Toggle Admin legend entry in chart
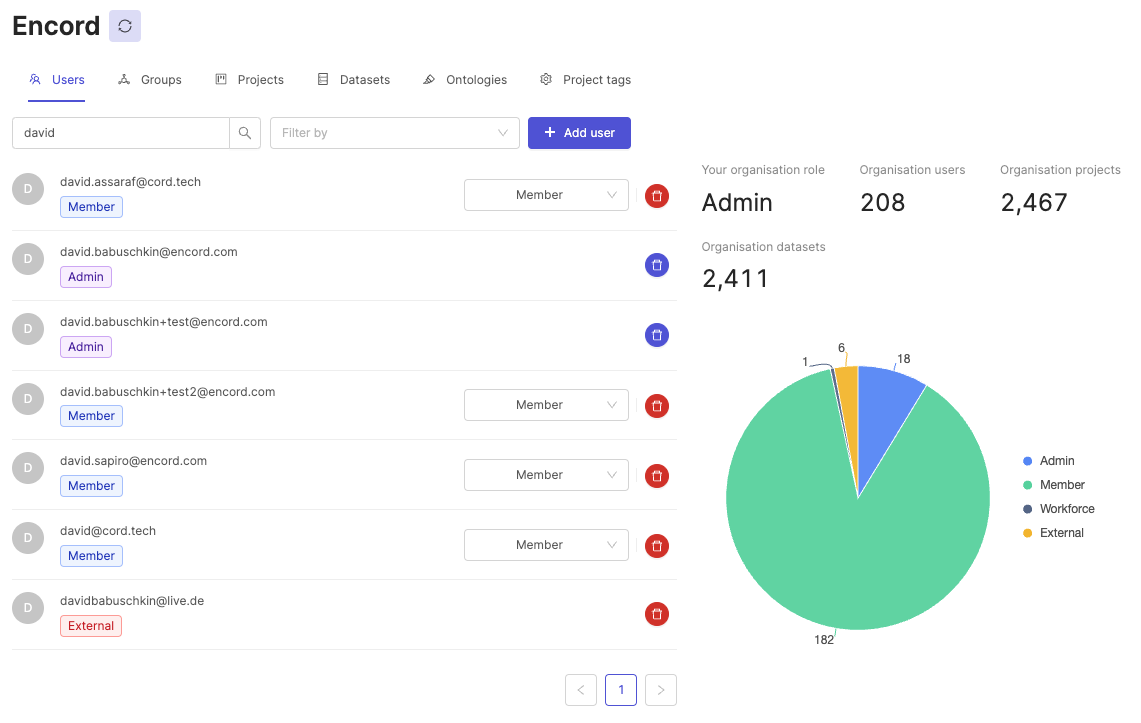The height and width of the screenshot is (723, 1141). point(1049,461)
